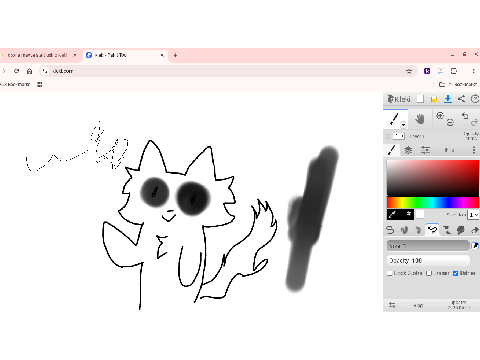Choose the blob-shaped brush type
The height and width of the screenshot is (360, 480).
pyautogui.click(x=461, y=230)
